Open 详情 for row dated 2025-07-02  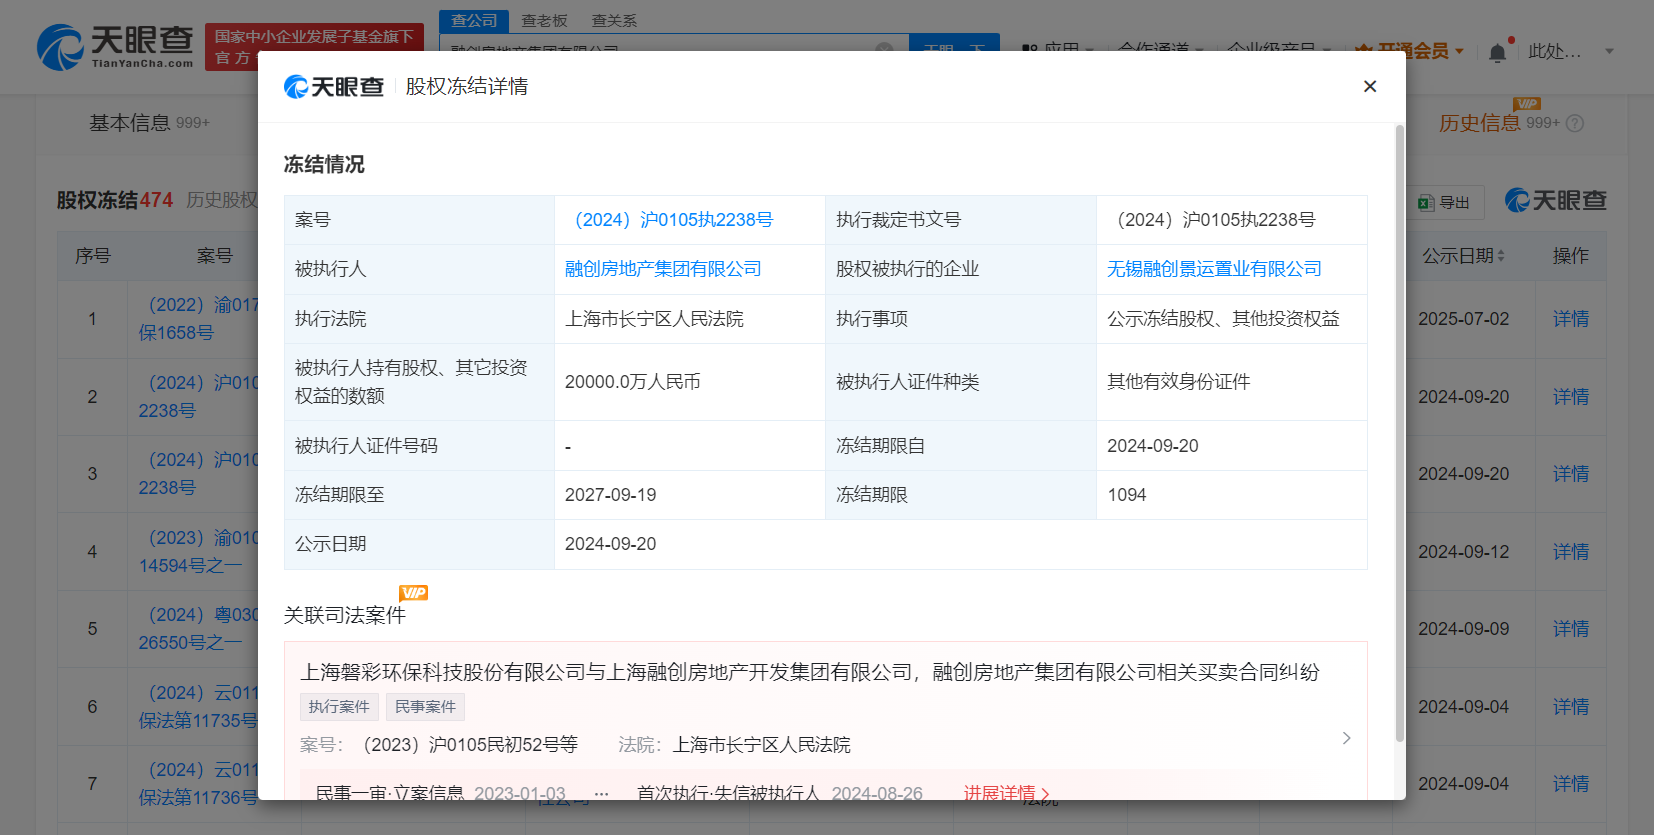pyautogui.click(x=1571, y=319)
